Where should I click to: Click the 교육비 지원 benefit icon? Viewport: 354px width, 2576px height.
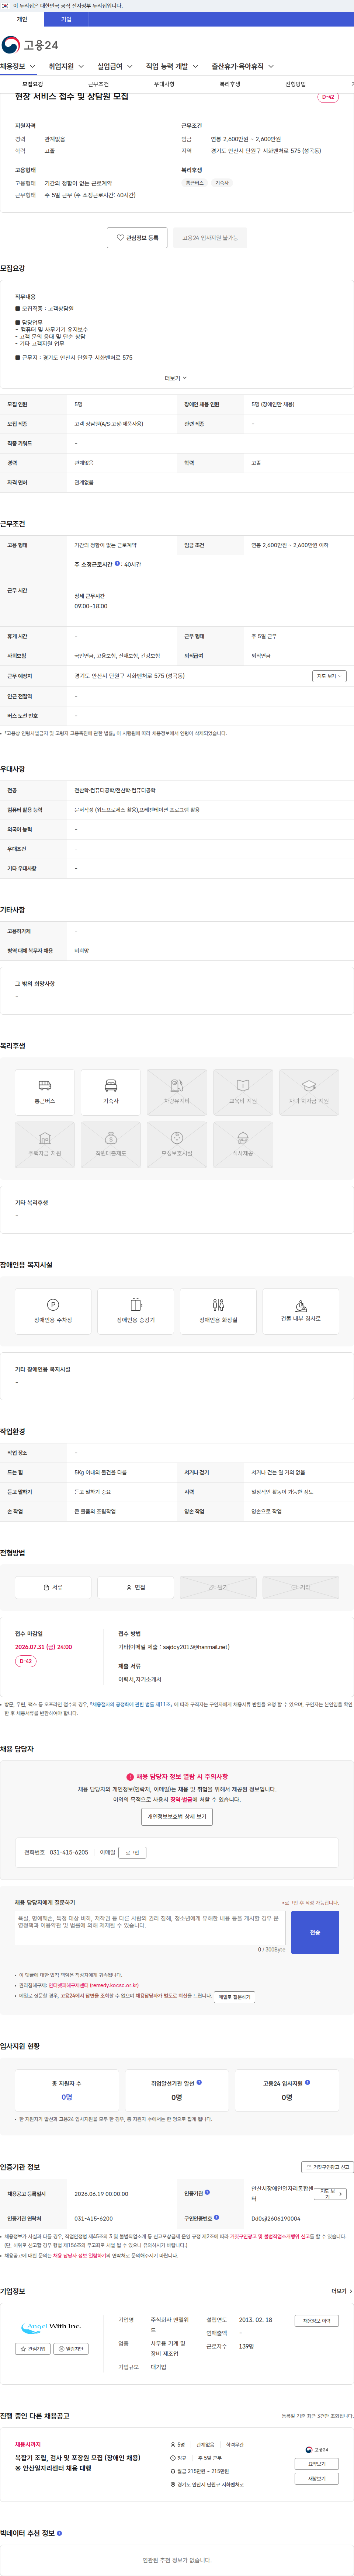point(243,1092)
